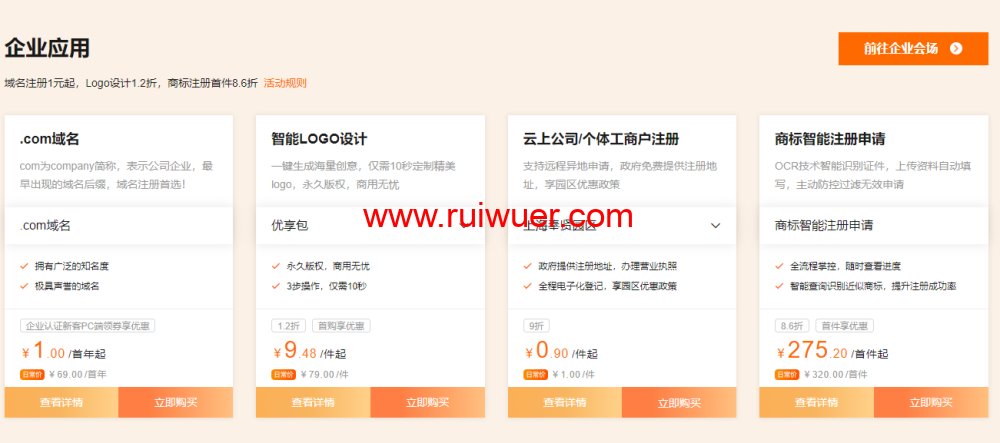Image resolution: width=1000 pixels, height=443 pixels.
Task: Go to 前往企业会场 enterprise venue
Action: coord(912,48)
